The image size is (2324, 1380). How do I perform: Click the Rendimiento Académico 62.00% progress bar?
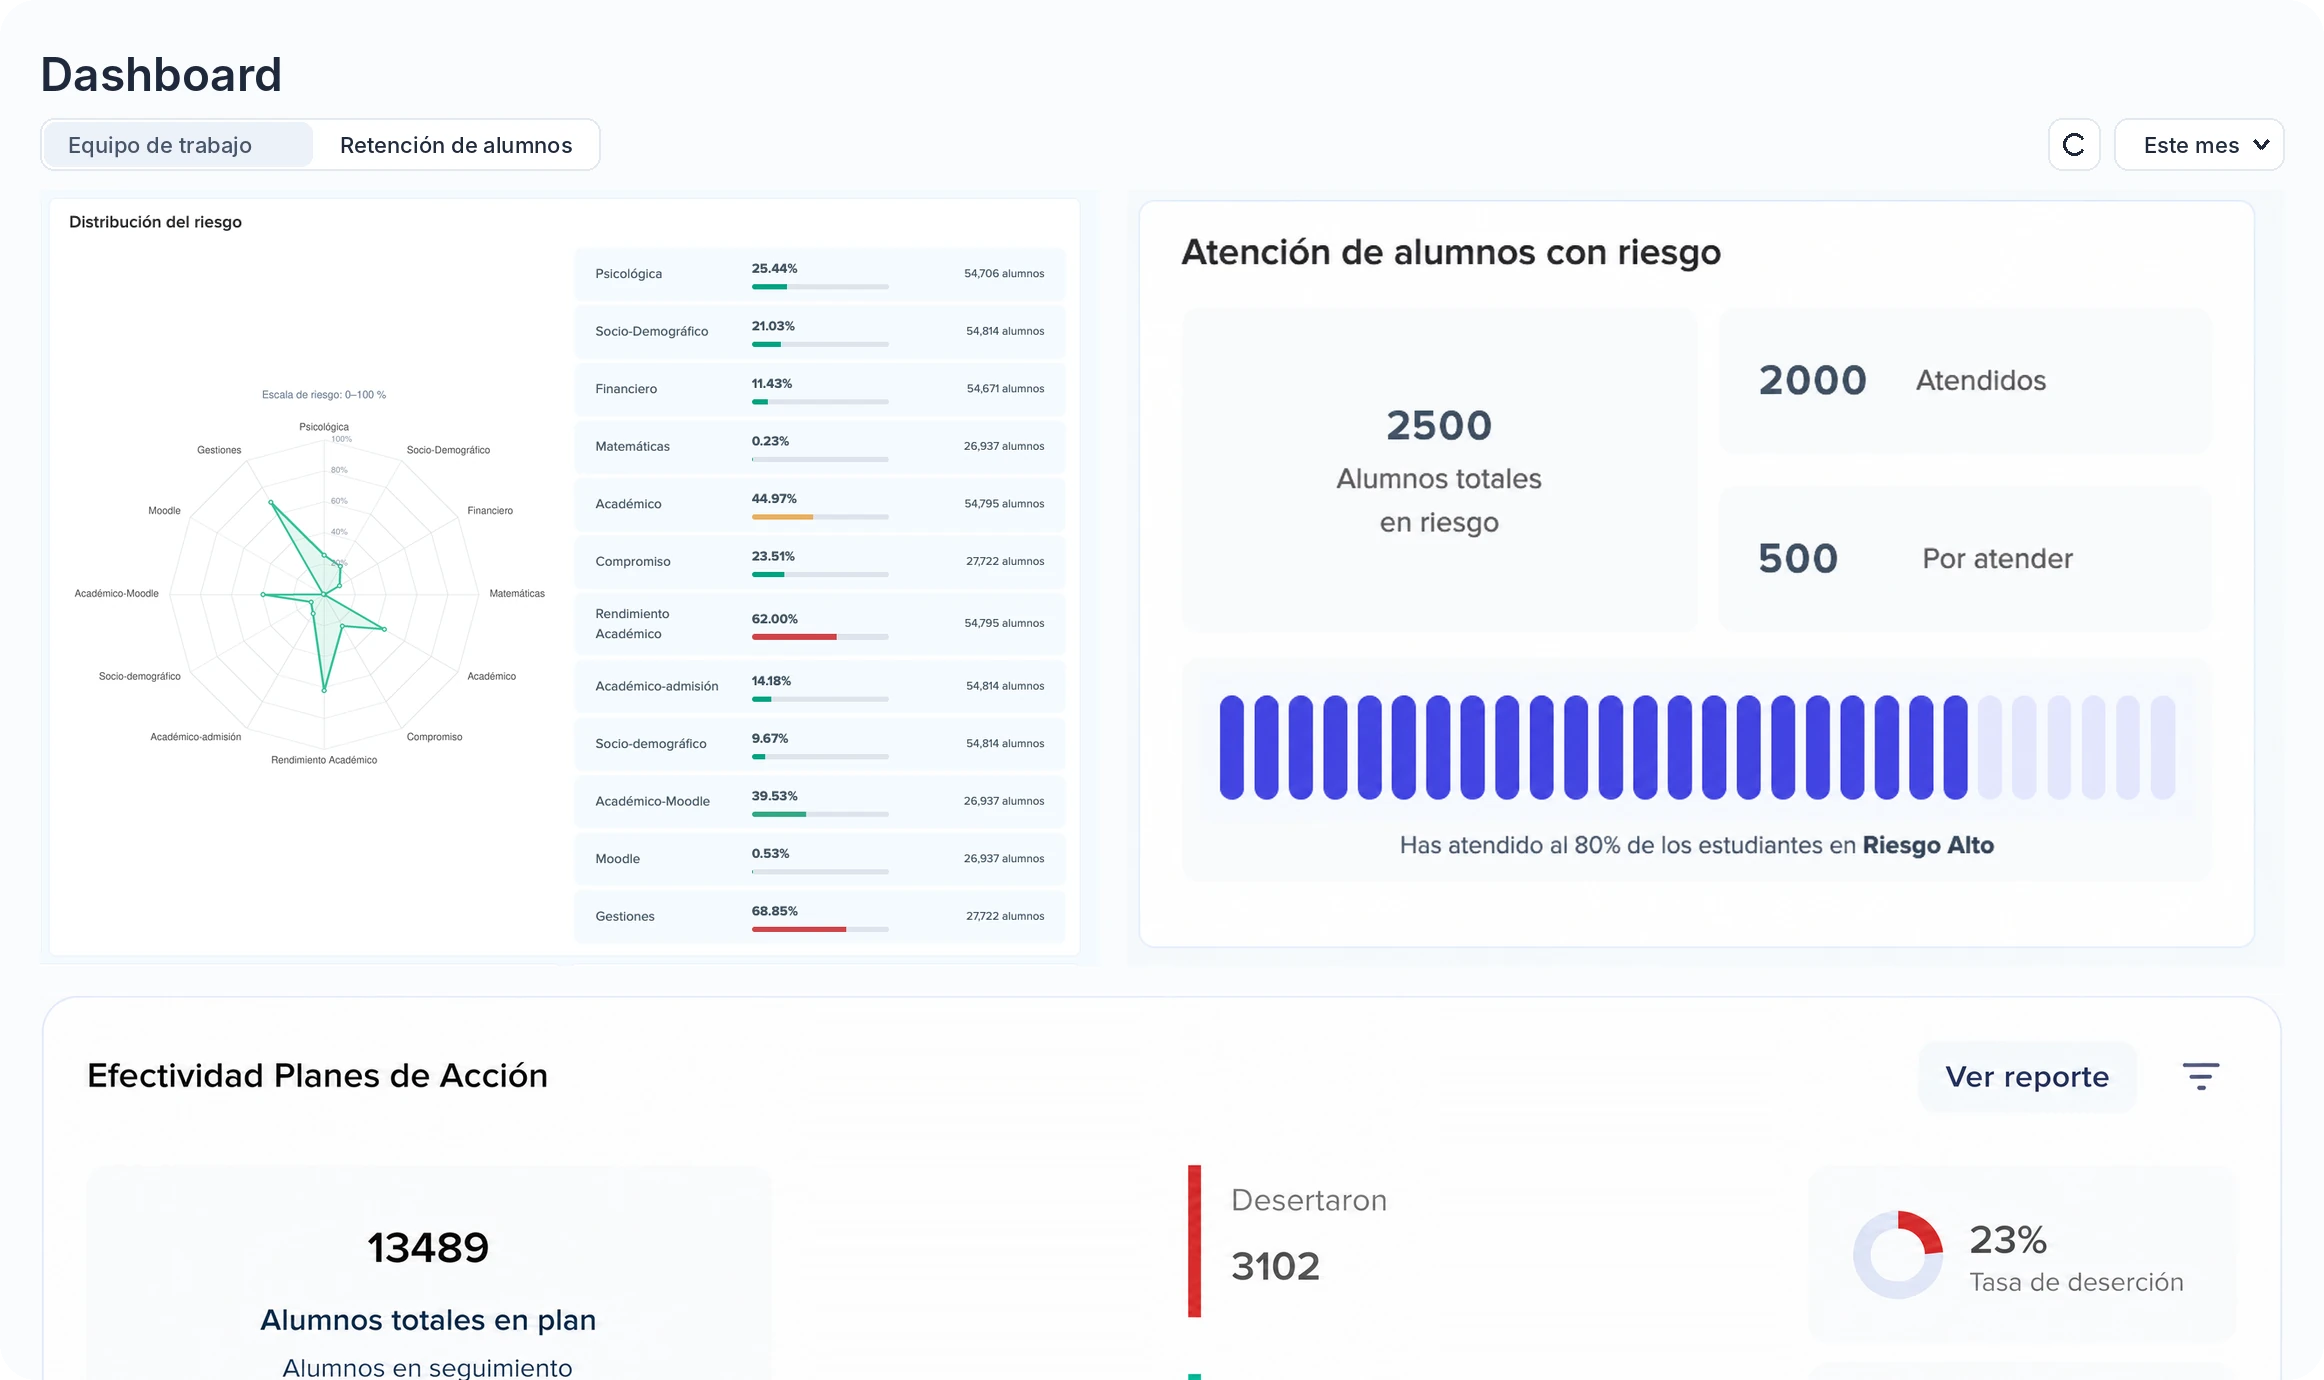[820, 637]
